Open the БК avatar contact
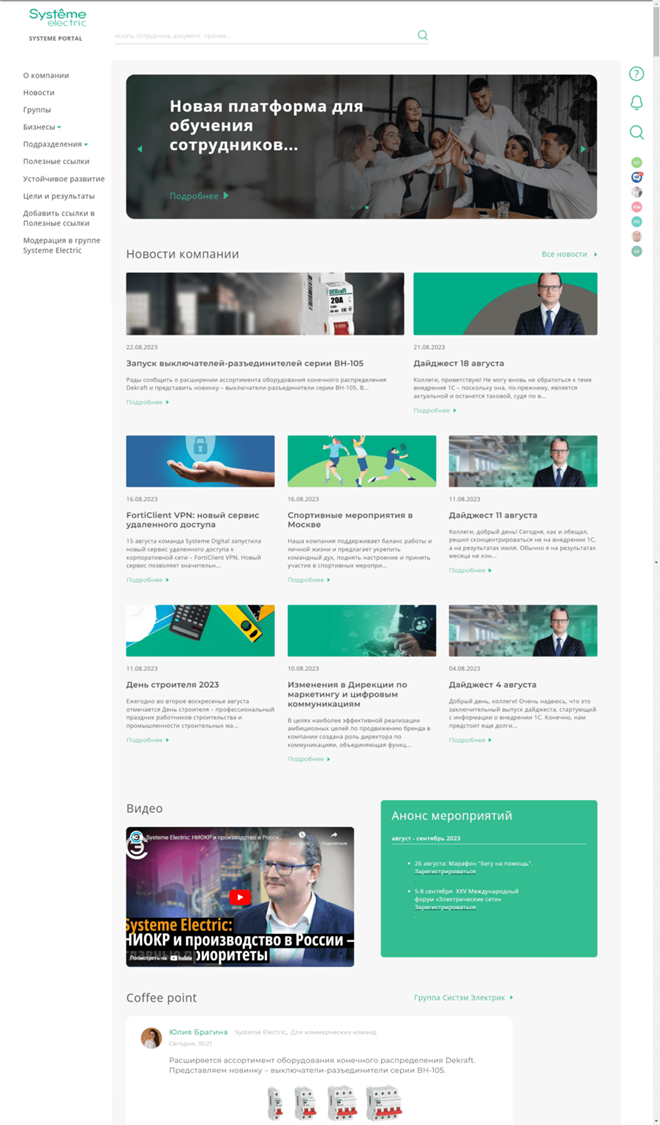 pyautogui.click(x=636, y=251)
